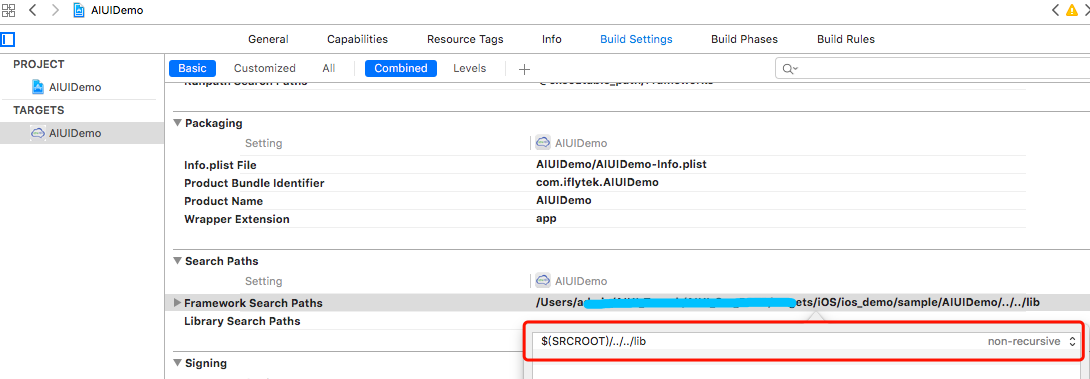Screen dimensions: 1090x379
Task: Switch to the Capabilities tab
Action: pos(357,39)
